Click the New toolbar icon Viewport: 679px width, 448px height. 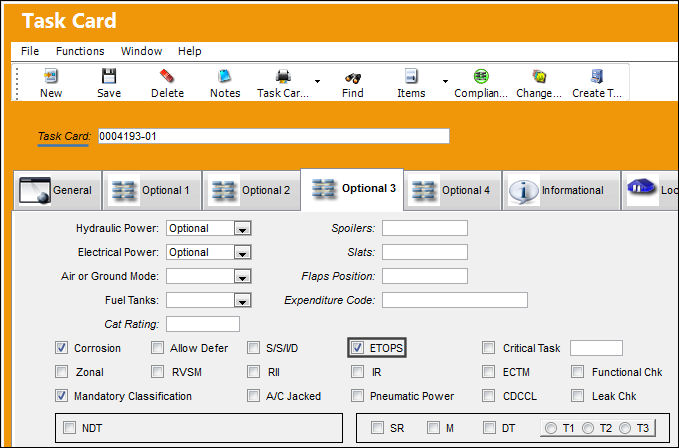click(51, 76)
